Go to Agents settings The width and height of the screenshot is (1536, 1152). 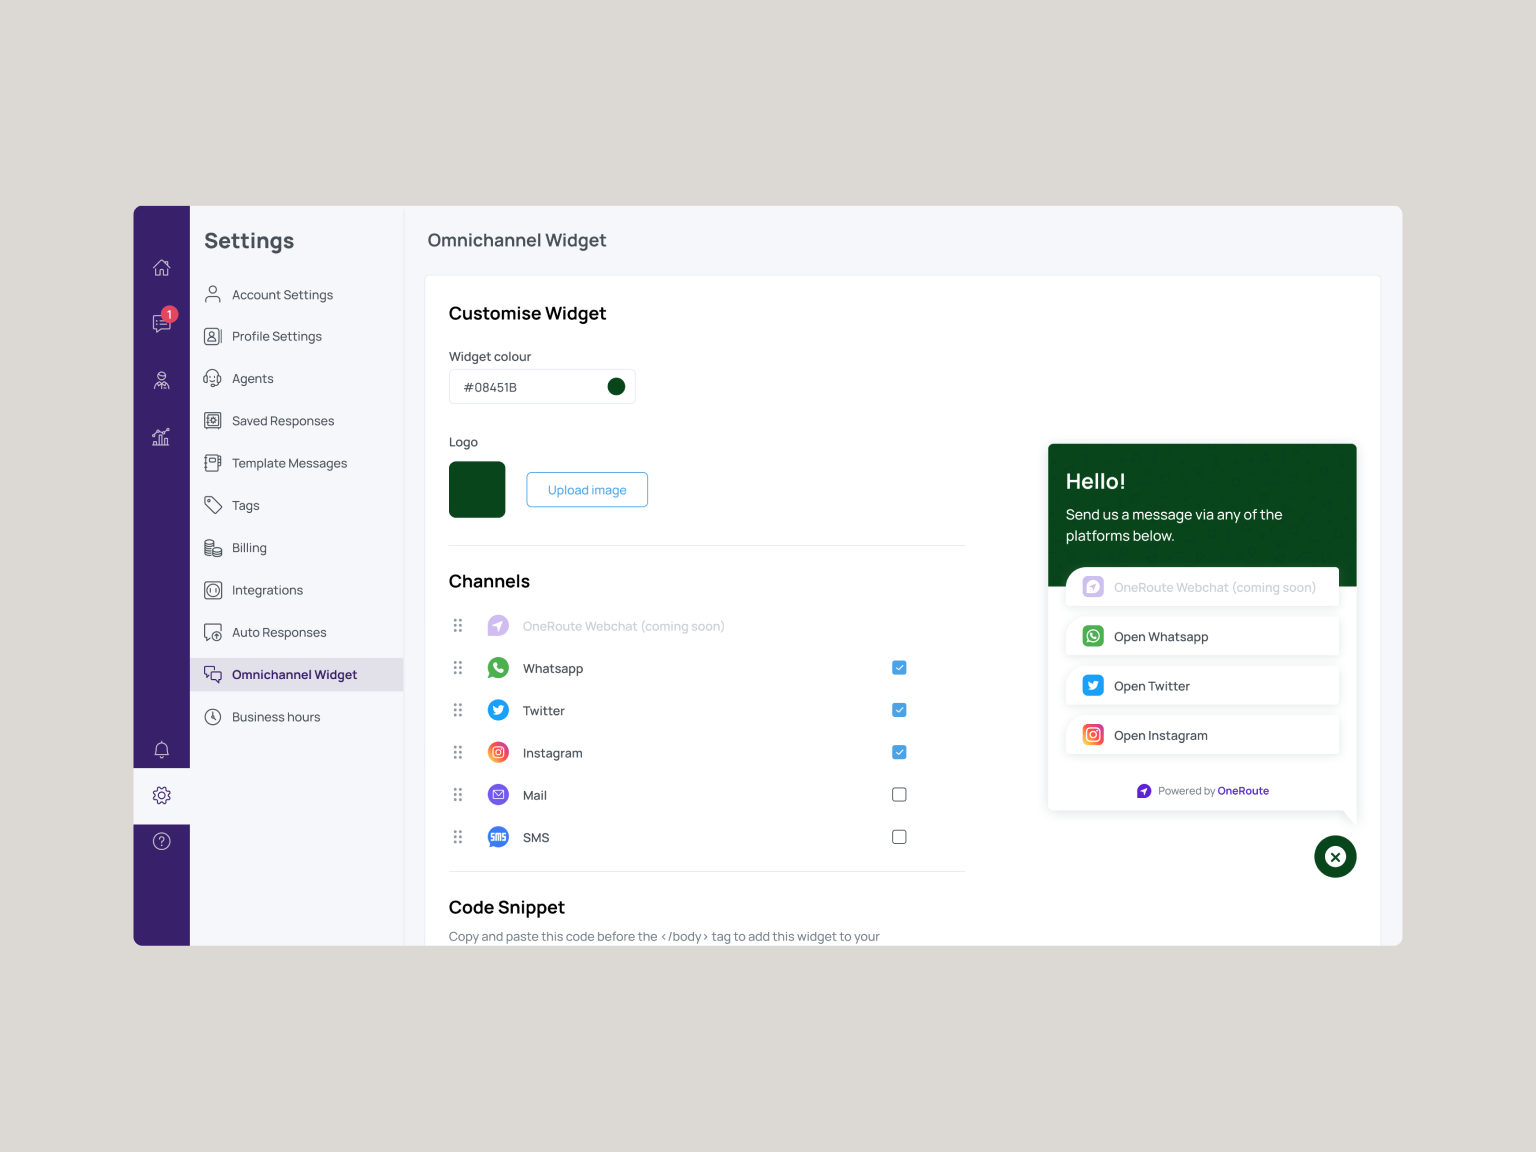coord(296,379)
